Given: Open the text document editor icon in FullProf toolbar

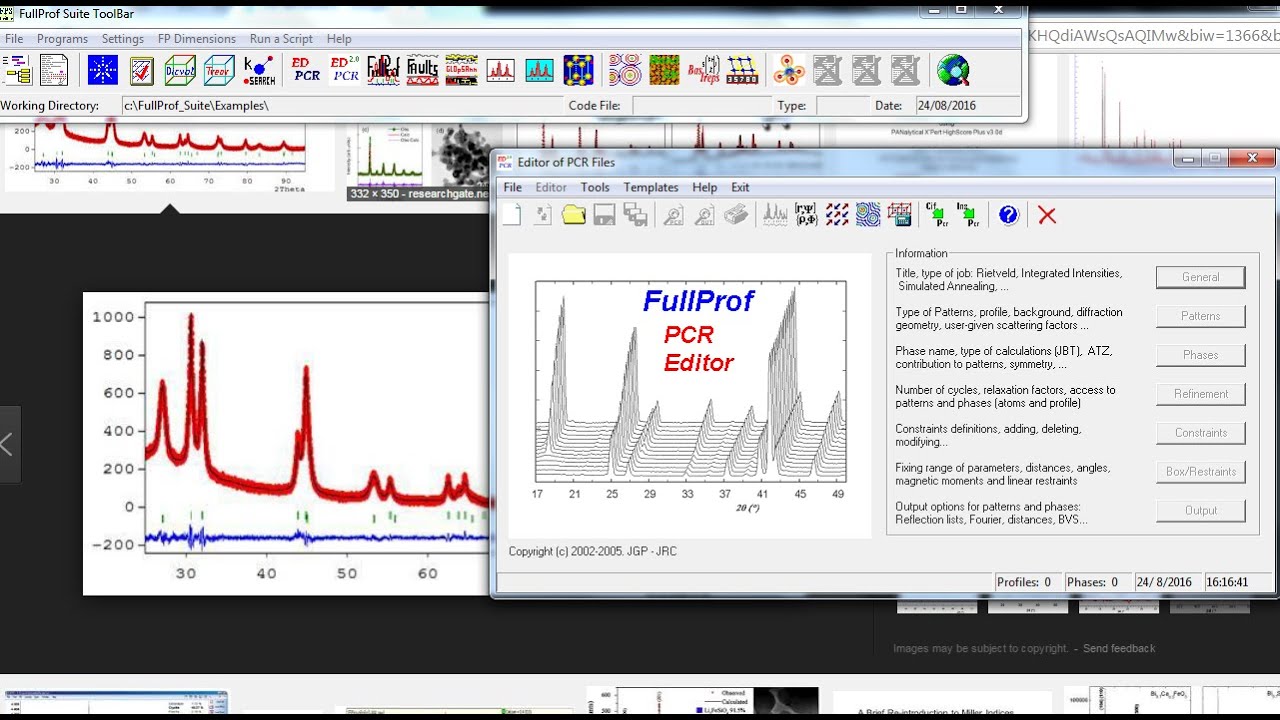Looking at the screenshot, I should click(x=54, y=70).
